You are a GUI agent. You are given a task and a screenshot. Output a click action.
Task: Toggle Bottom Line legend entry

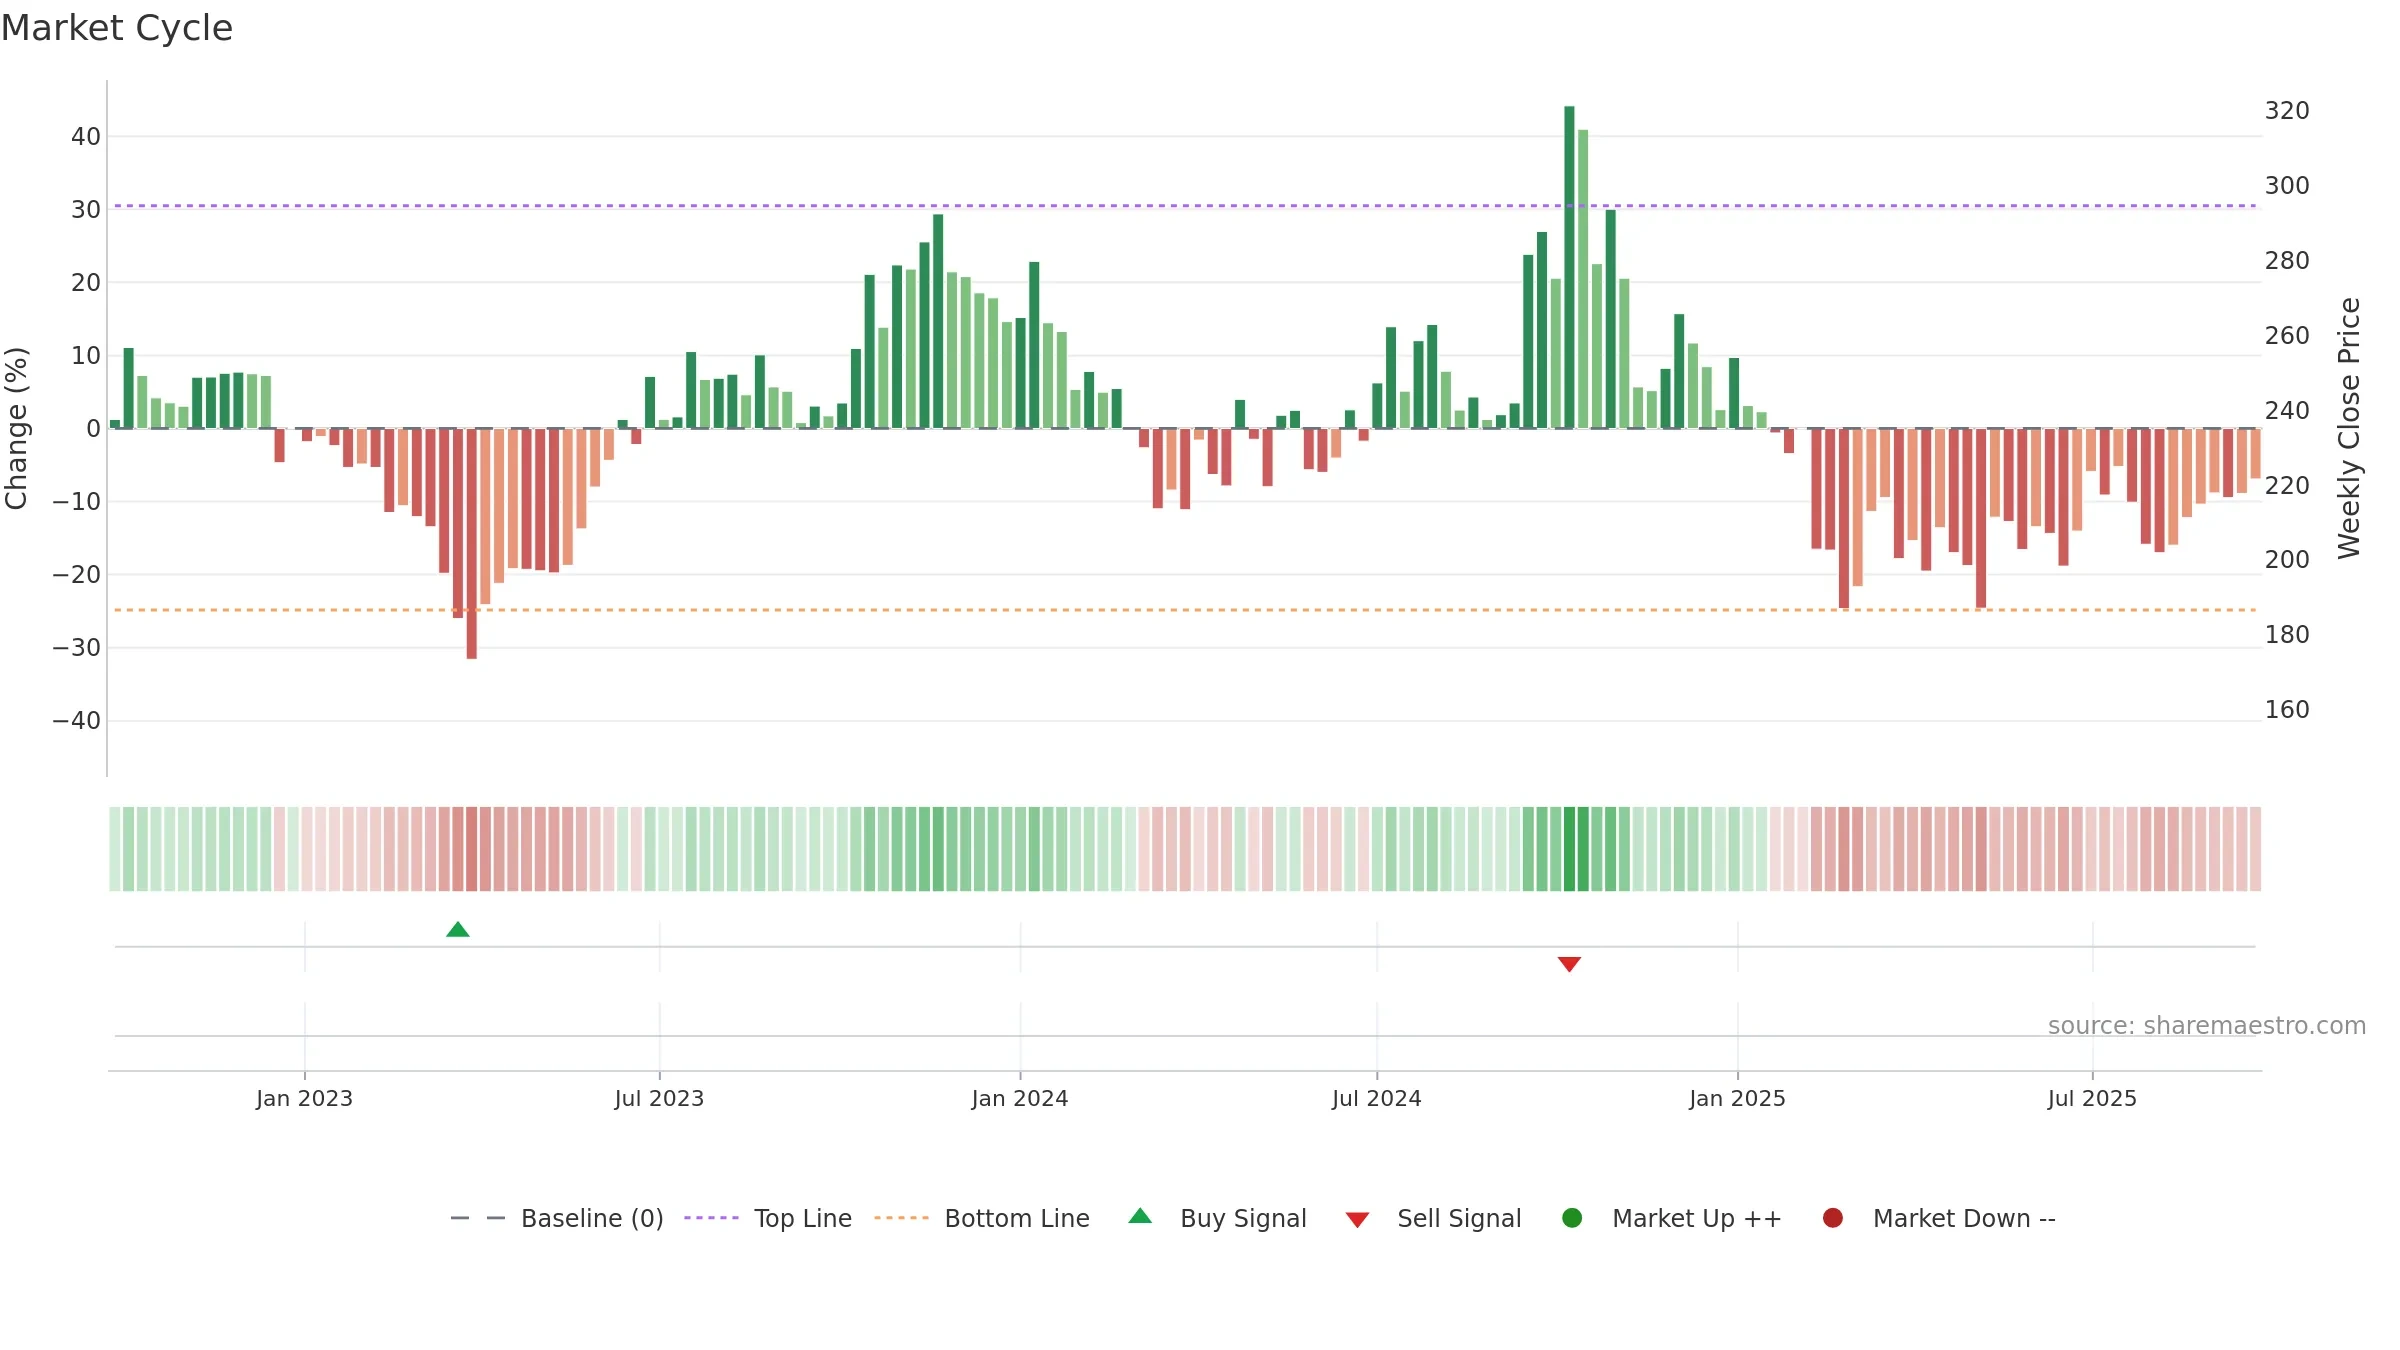click(x=982, y=1218)
